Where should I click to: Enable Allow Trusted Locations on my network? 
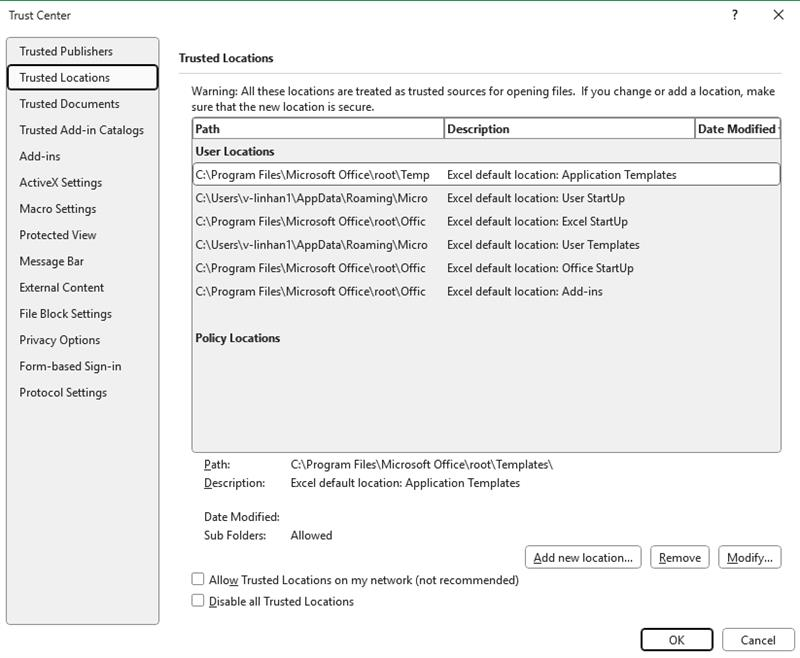click(x=197, y=579)
